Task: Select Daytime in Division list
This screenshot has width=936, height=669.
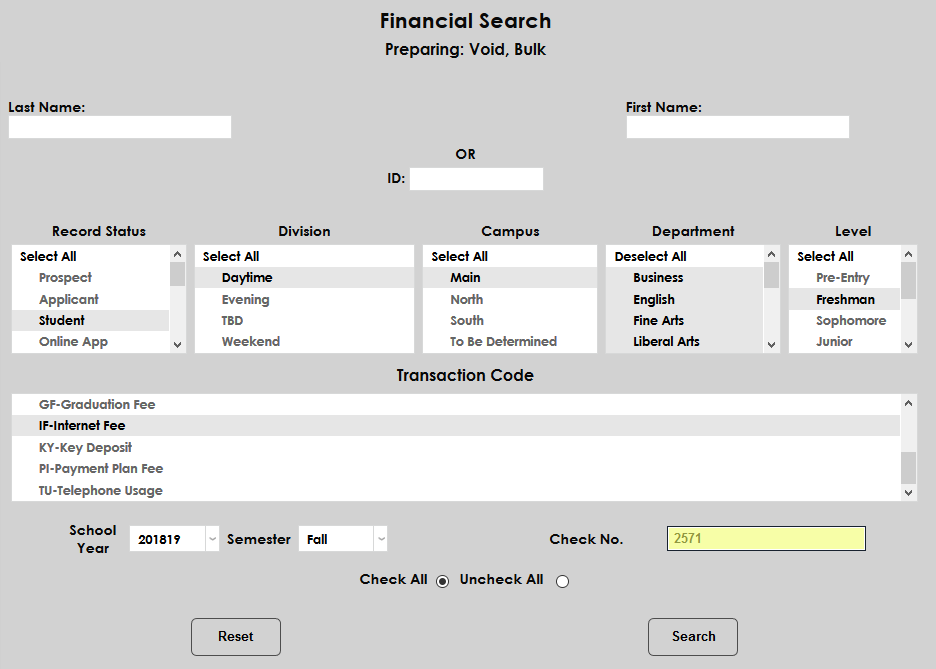Action: tap(304, 278)
